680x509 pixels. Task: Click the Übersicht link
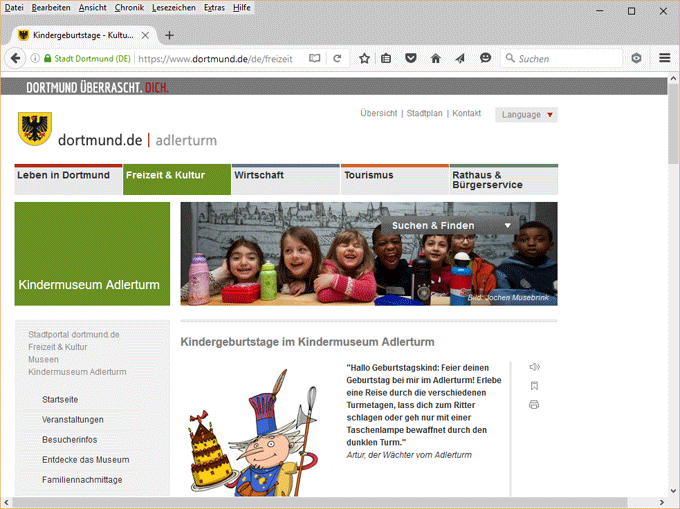[x=379, y=113]
